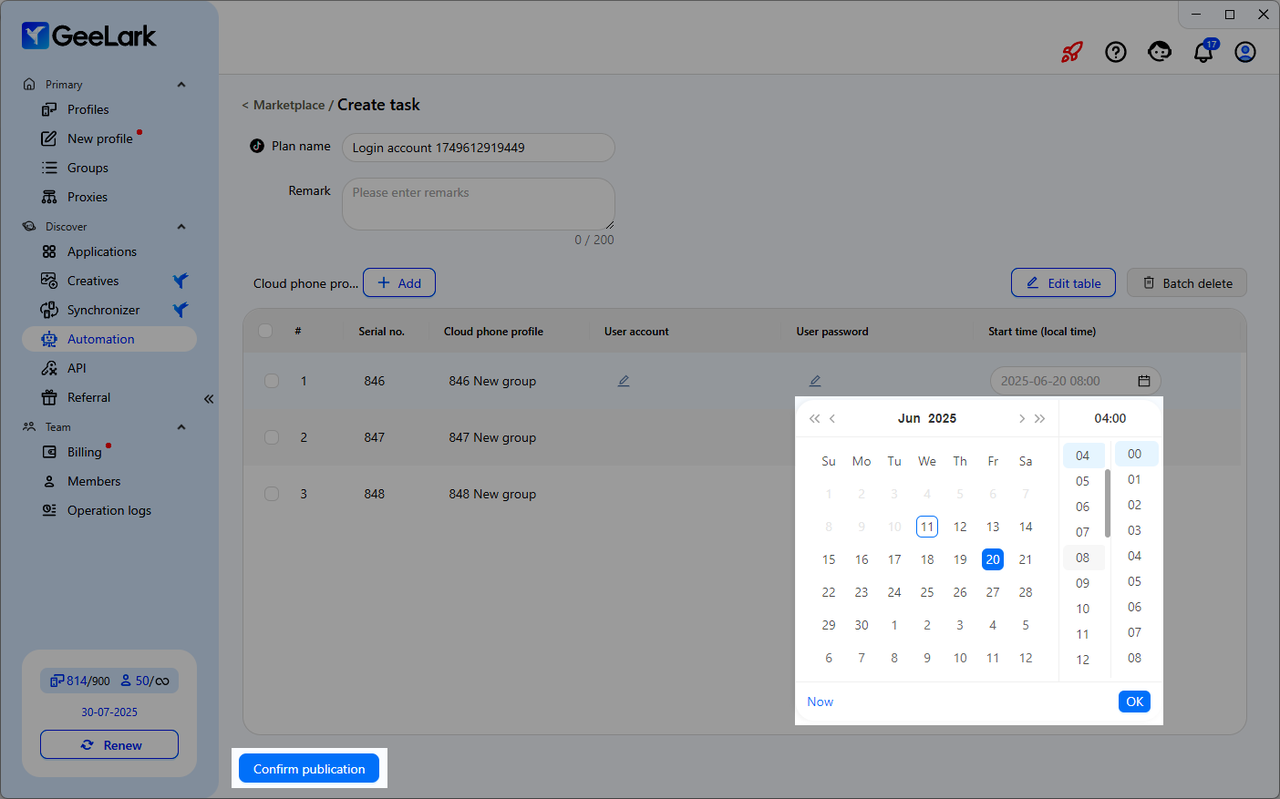The image size is (1280, 799).
Task: Click the hour column scrollbar
Action: (x=1107, y=503)
